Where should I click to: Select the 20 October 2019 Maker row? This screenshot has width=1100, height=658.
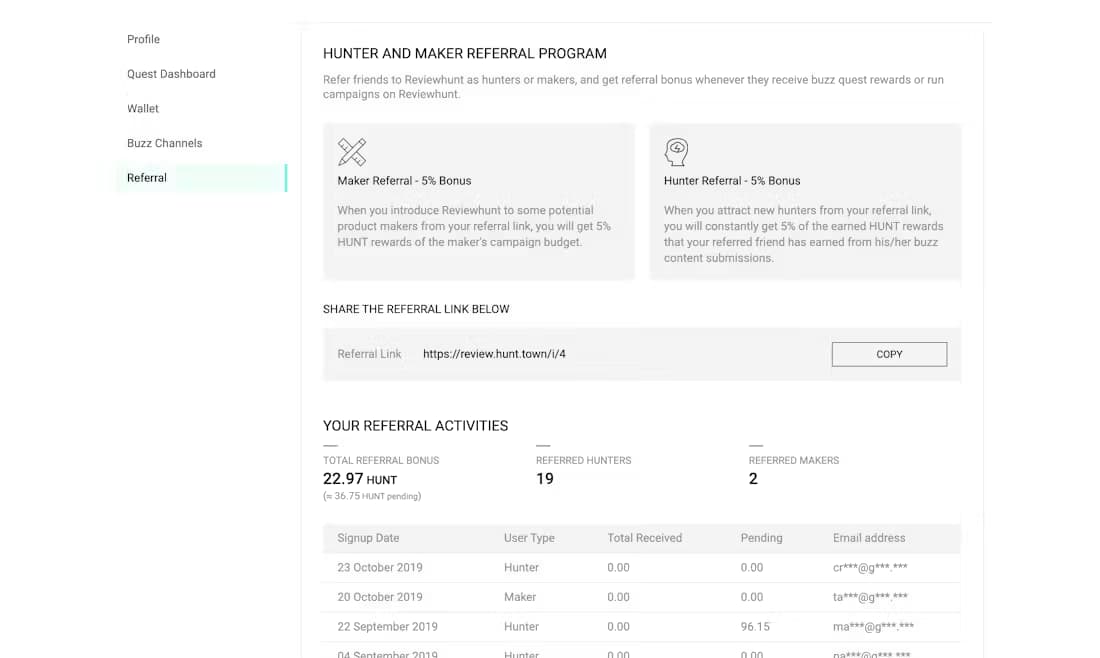point(641,597)
